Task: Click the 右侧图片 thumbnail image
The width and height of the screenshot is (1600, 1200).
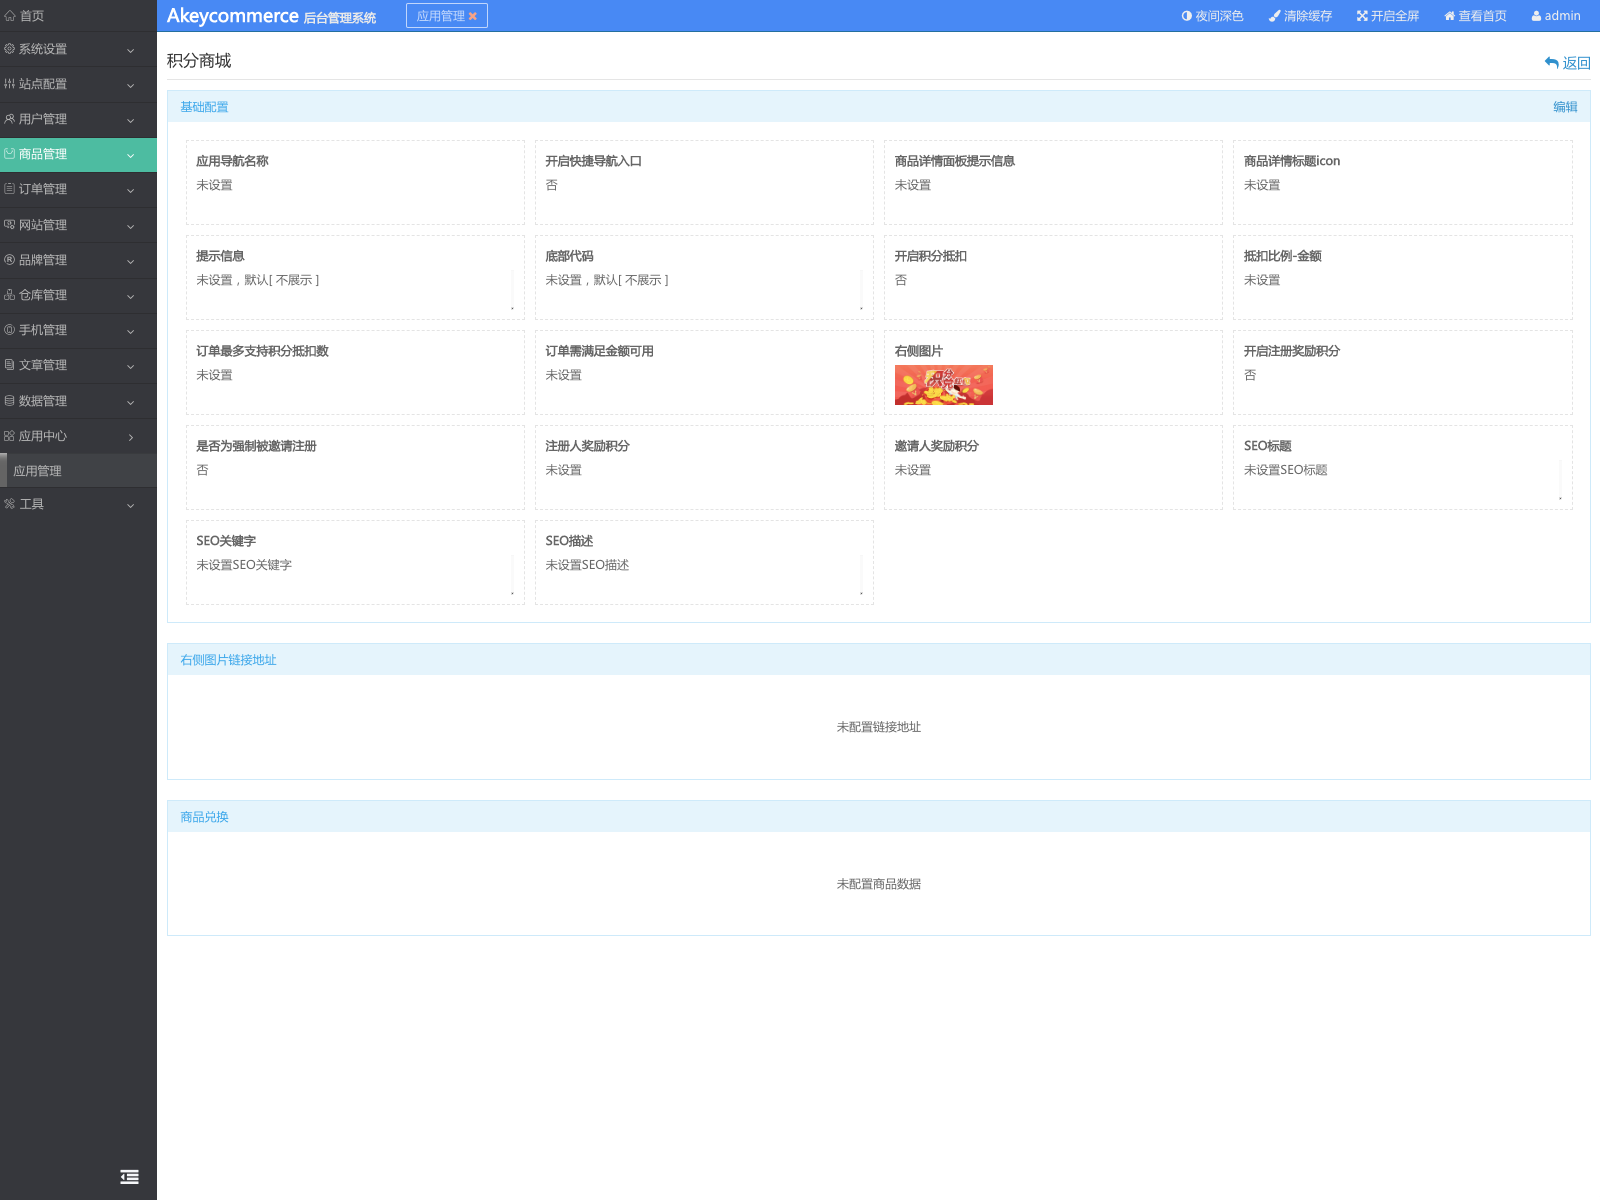Action: click(x=943, y=385)
